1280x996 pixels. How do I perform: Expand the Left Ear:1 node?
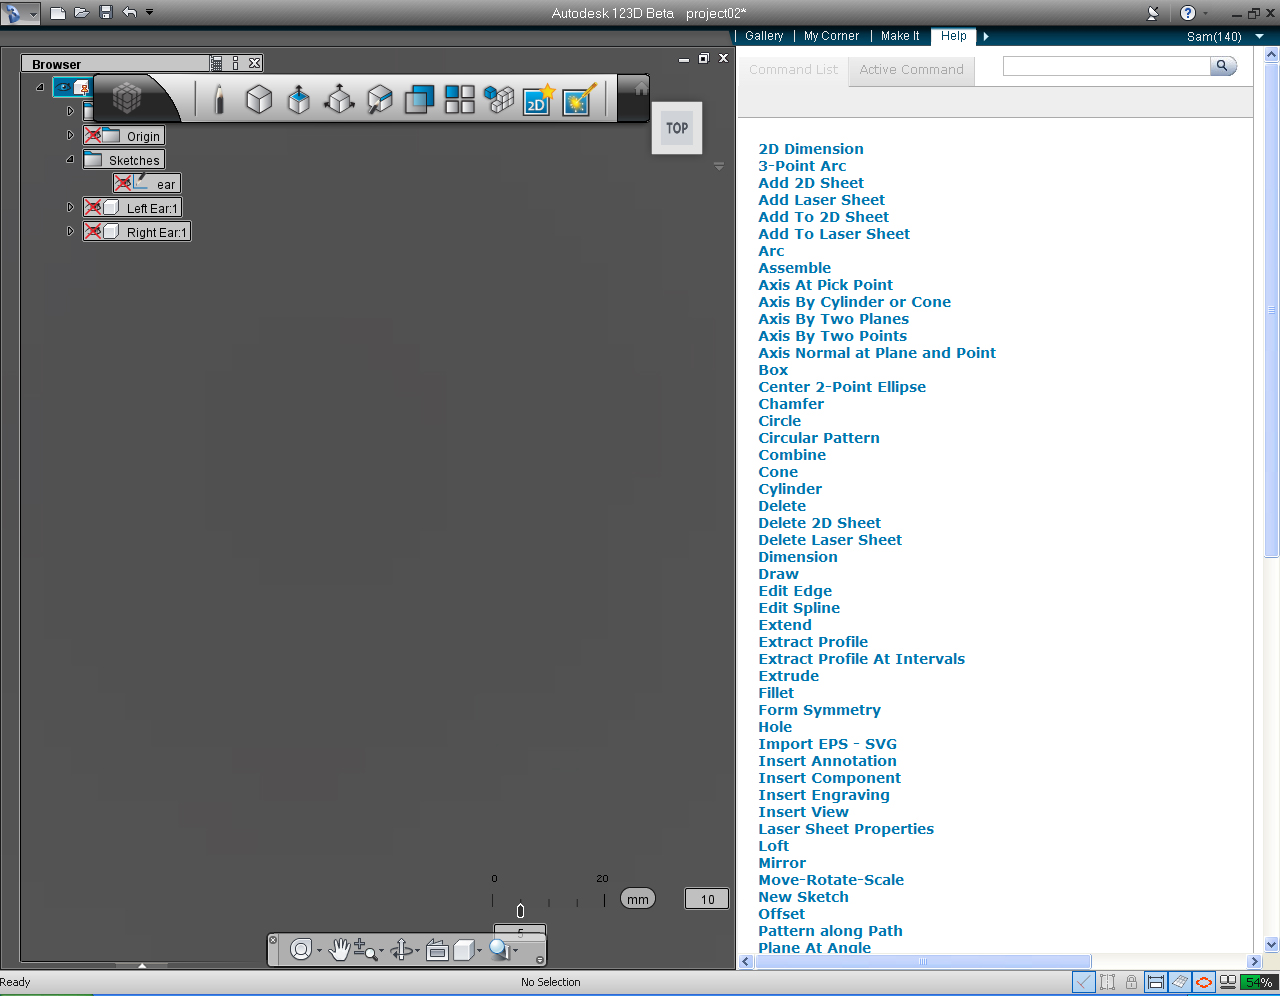click(70, 207)
